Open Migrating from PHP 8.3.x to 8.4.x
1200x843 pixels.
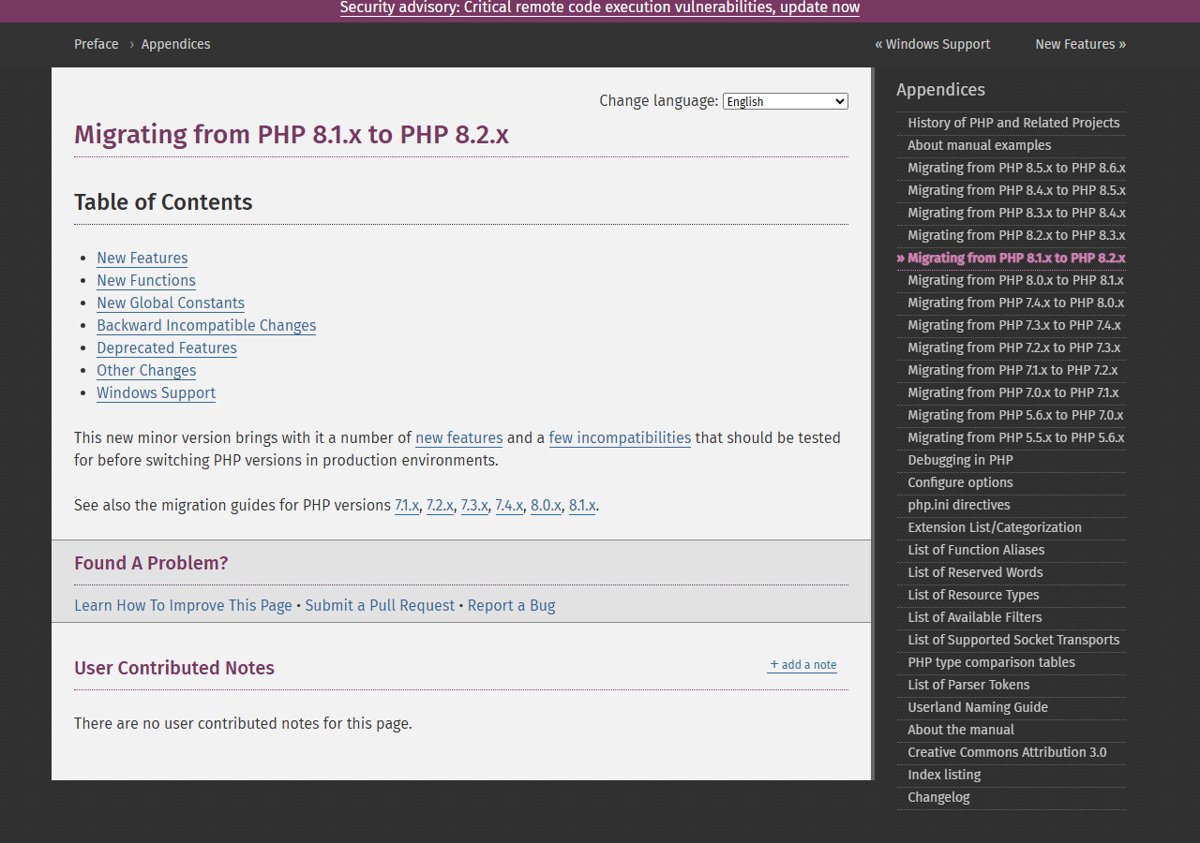(x=1016, y=213)
